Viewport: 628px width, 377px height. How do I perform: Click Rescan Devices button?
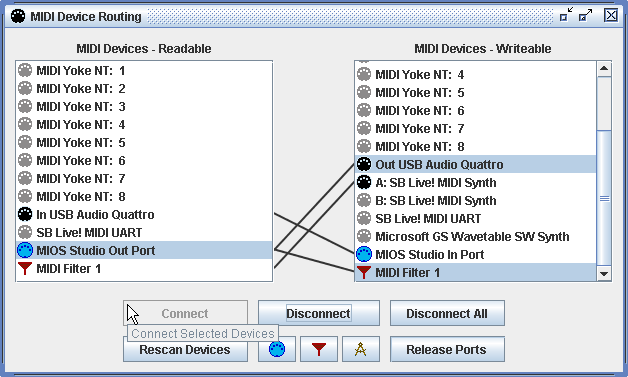click(x=185, y=349)
